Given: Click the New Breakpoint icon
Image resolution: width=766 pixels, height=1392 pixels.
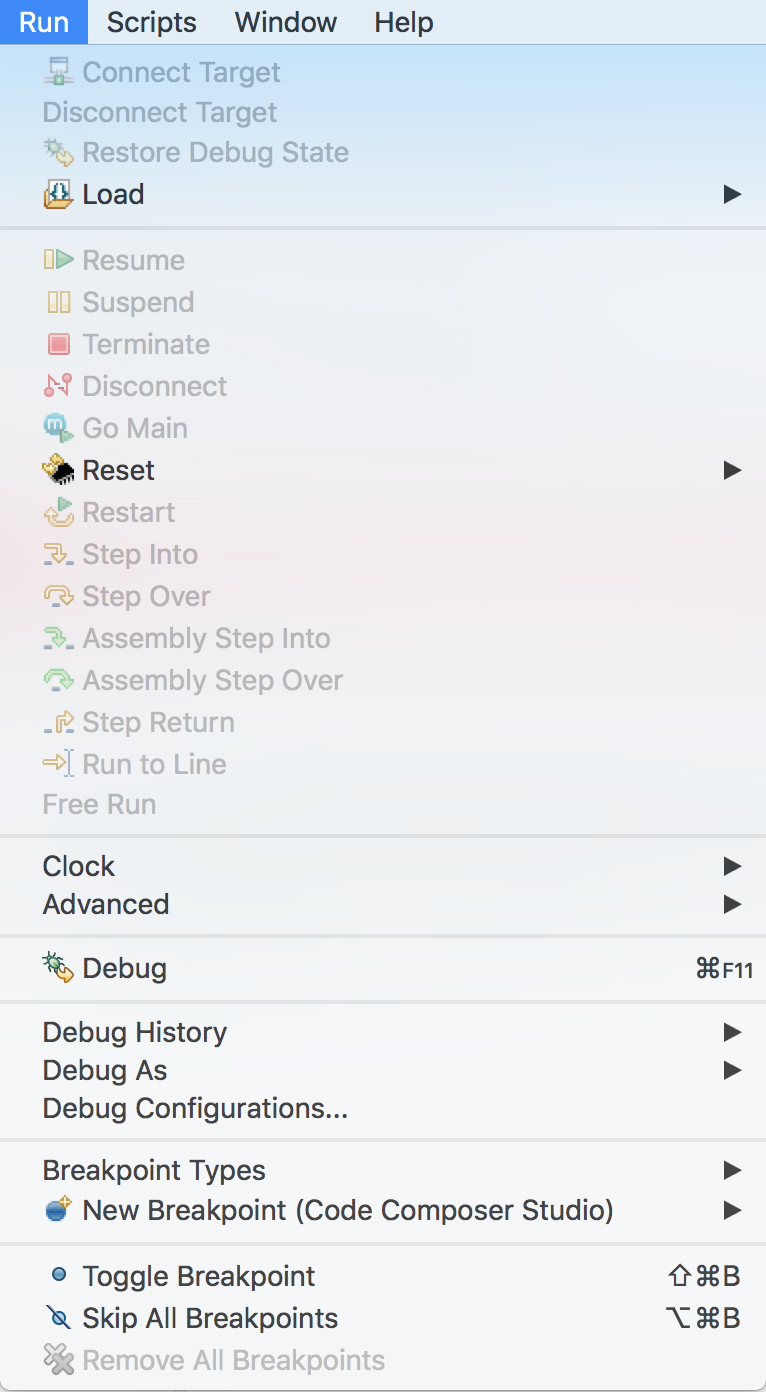Looking at the screenshot, I should [58, 1210].
